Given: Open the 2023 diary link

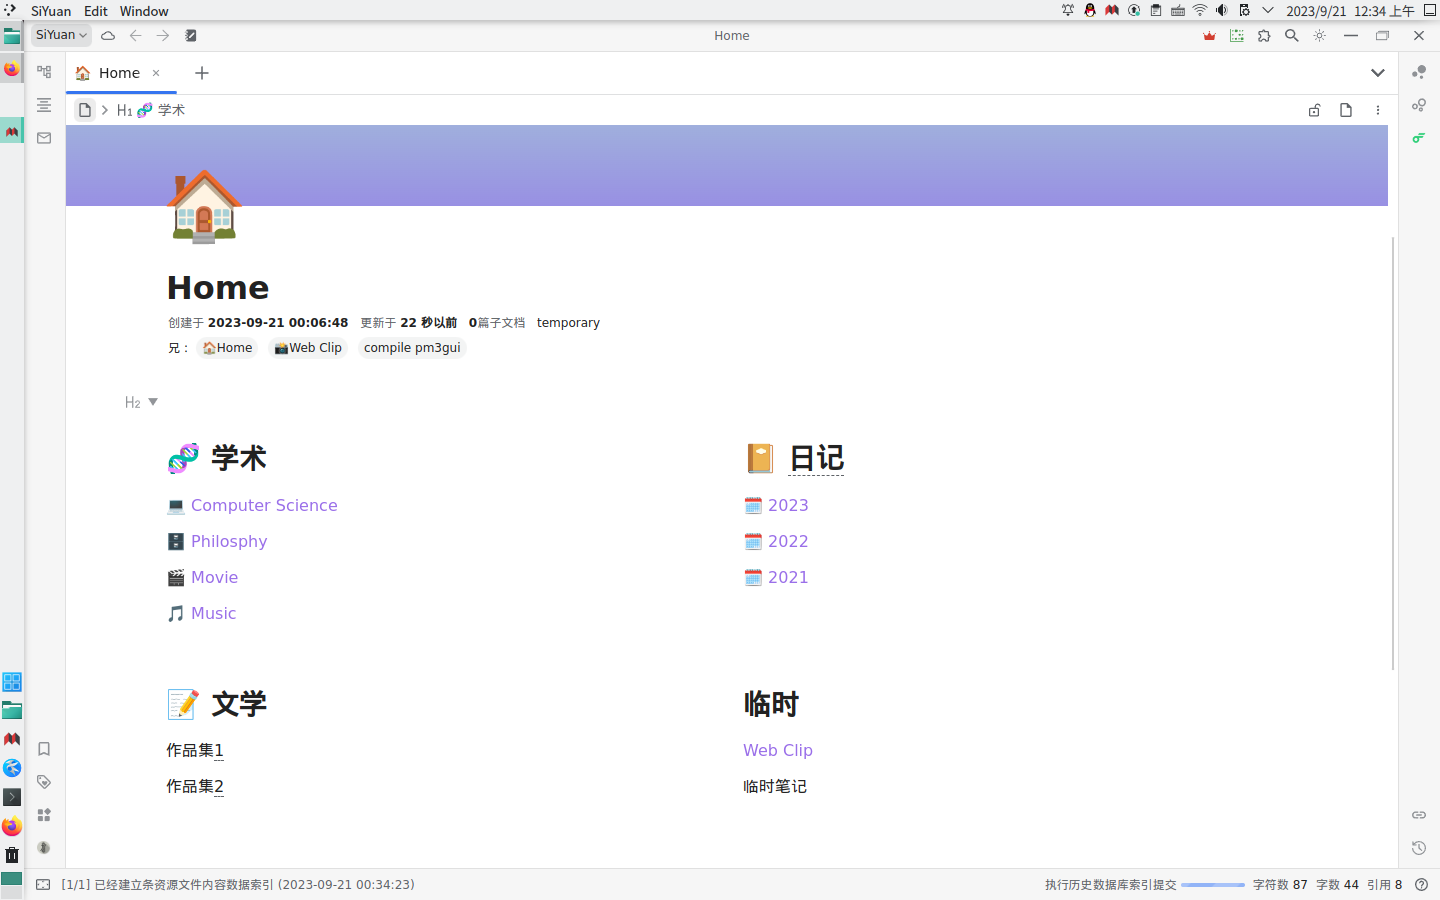Looking at the screenshot, I should 788,505.
